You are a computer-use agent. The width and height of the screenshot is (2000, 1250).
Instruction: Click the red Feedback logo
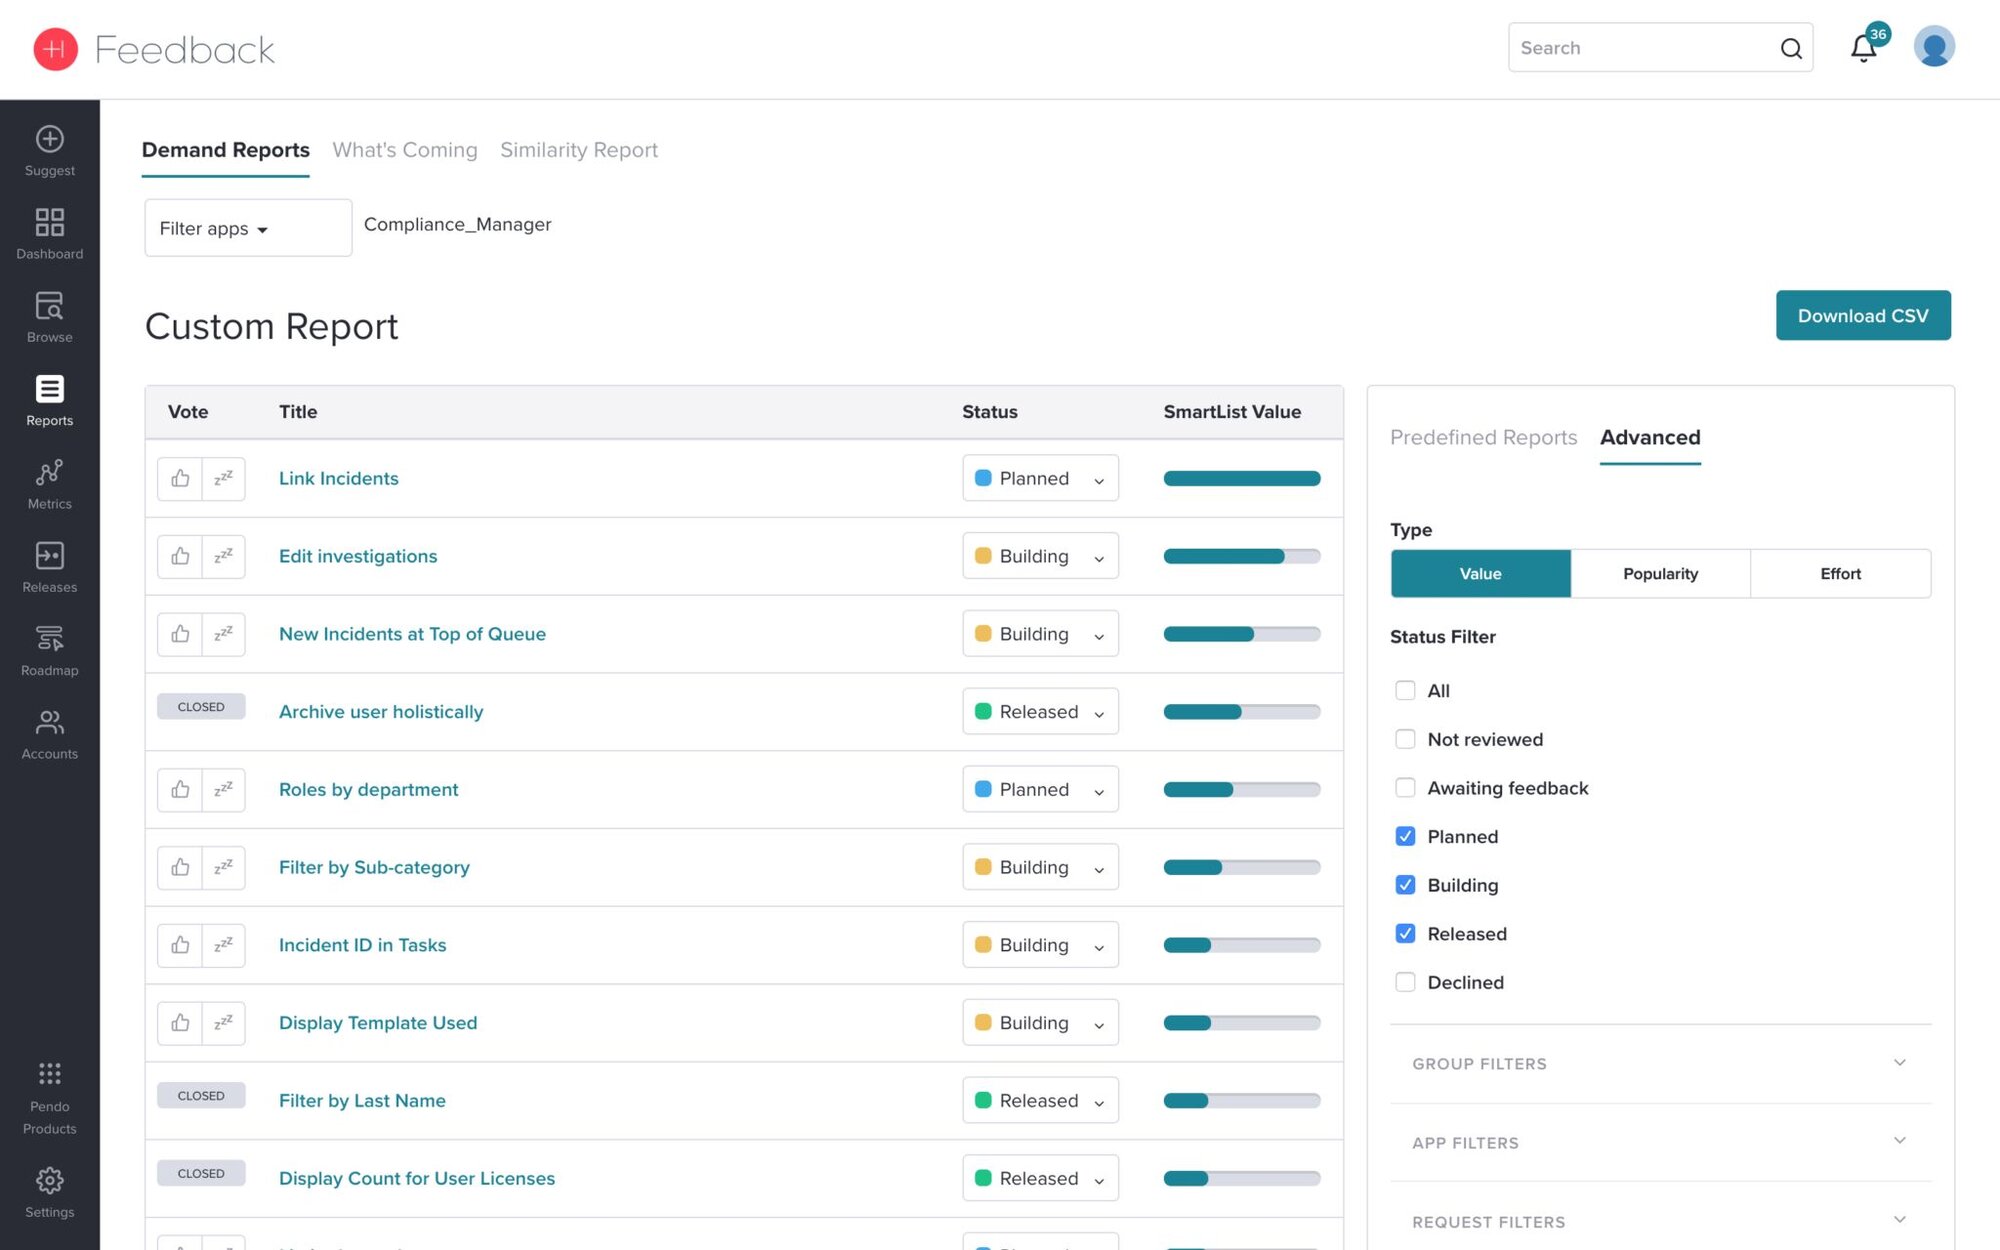click(x=55, y=49)
